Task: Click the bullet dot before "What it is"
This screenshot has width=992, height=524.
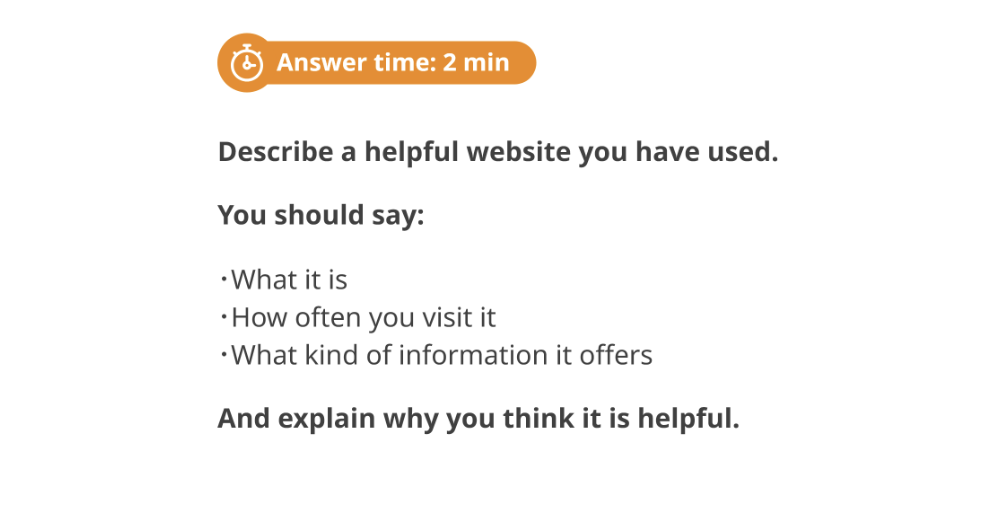Action: pos(224,280)
